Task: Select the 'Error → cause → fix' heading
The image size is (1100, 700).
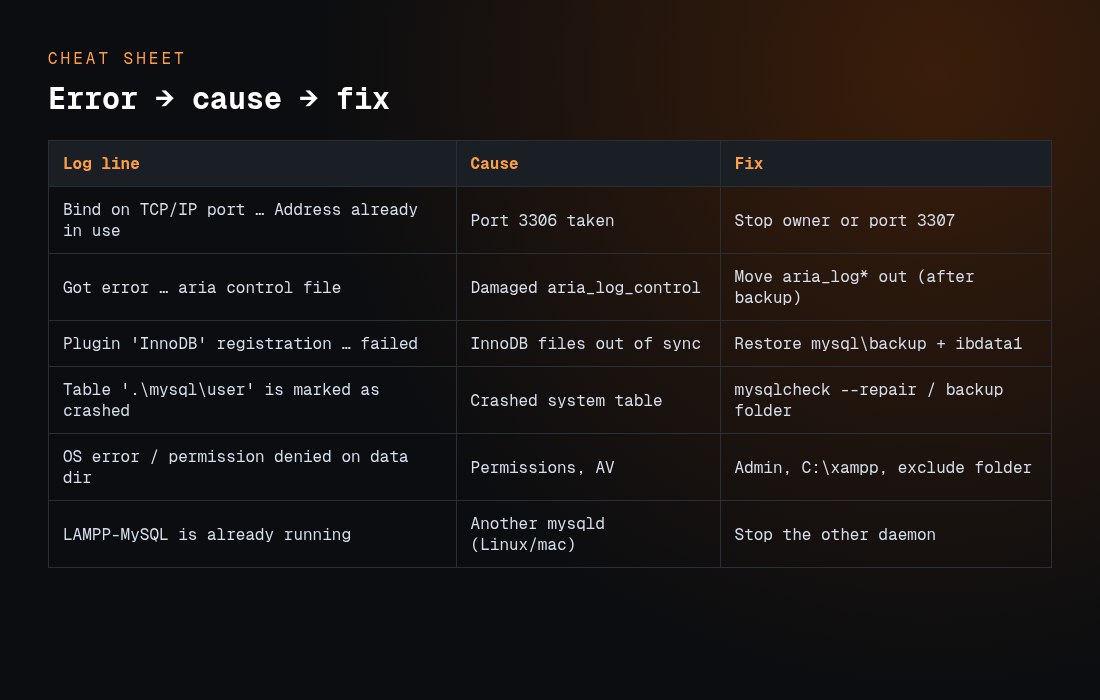Action: [x=219, y=98]
